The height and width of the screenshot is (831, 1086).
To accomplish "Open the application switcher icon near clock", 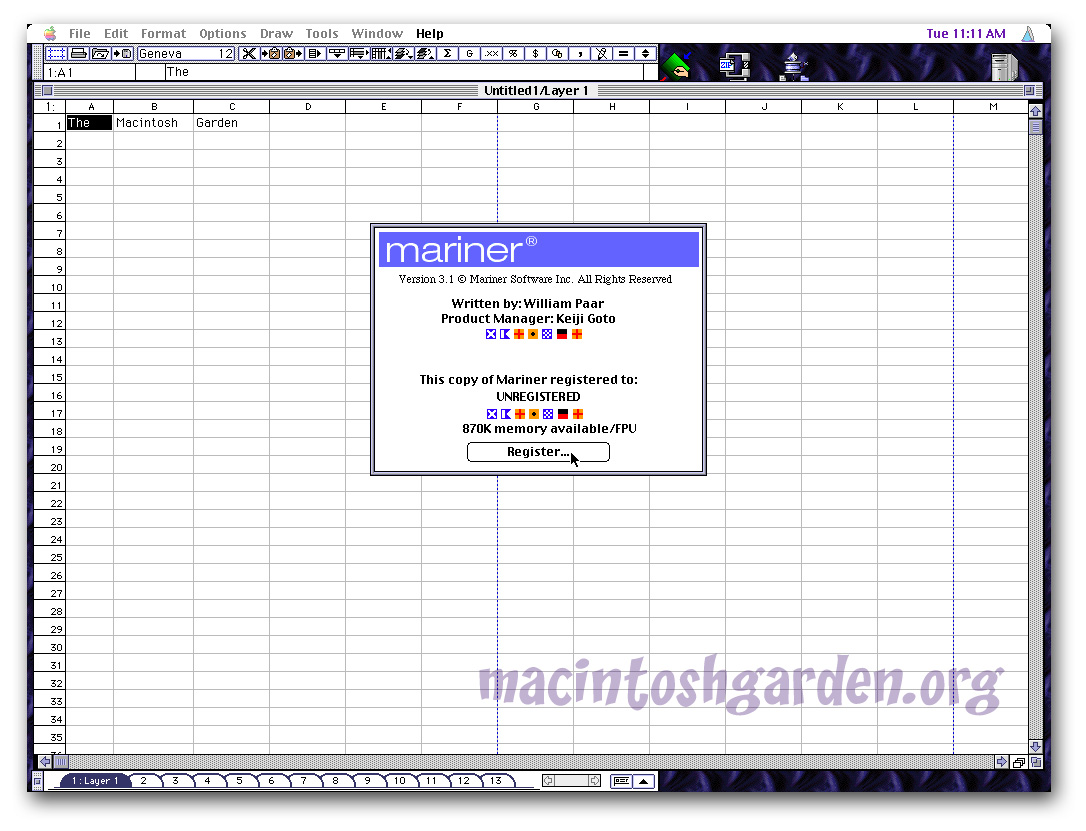I will click(1029, 33).
